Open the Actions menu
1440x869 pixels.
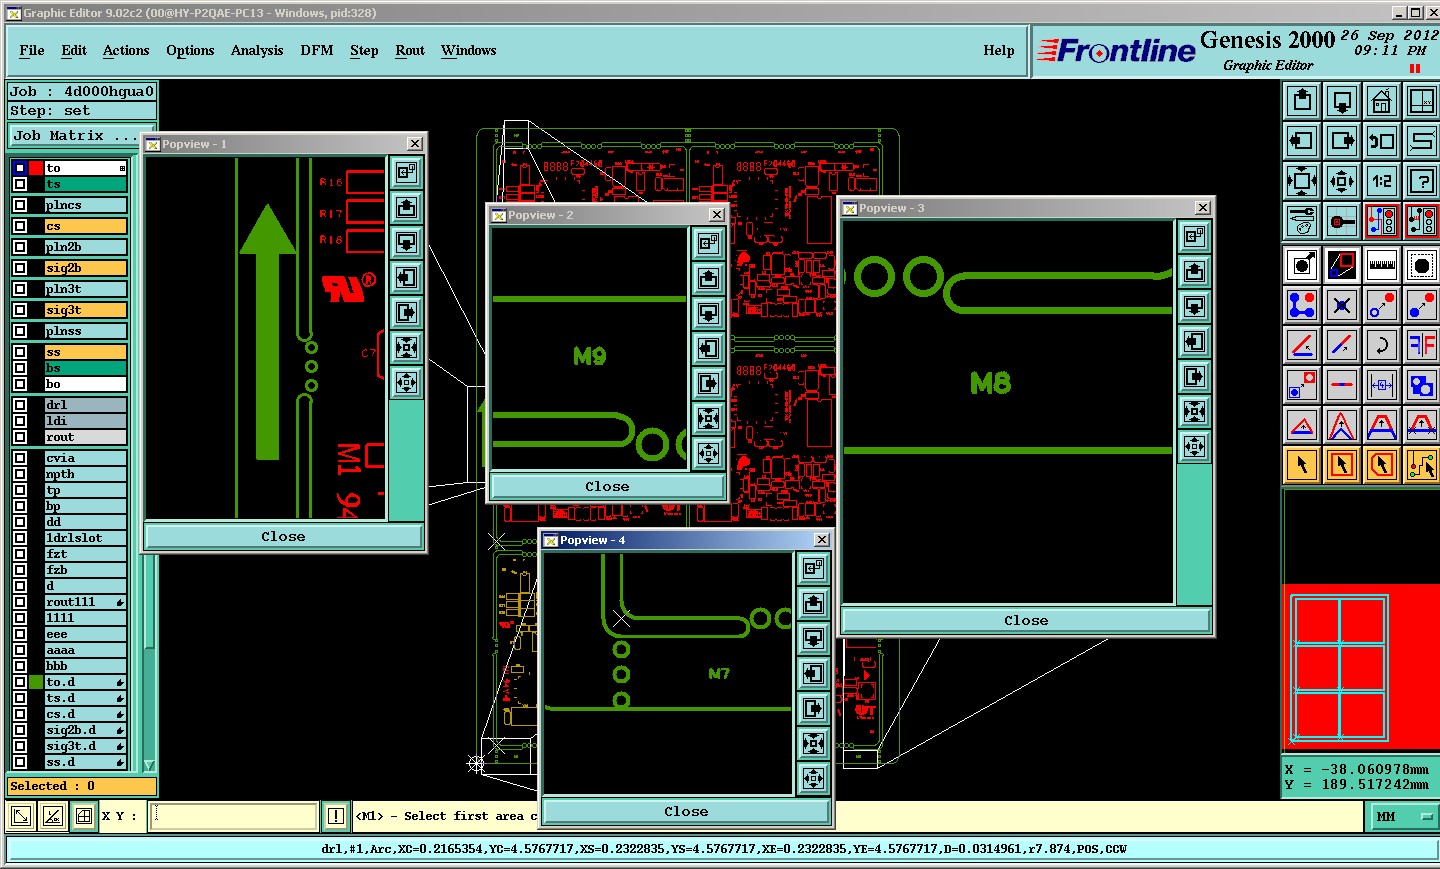[126, 50]
